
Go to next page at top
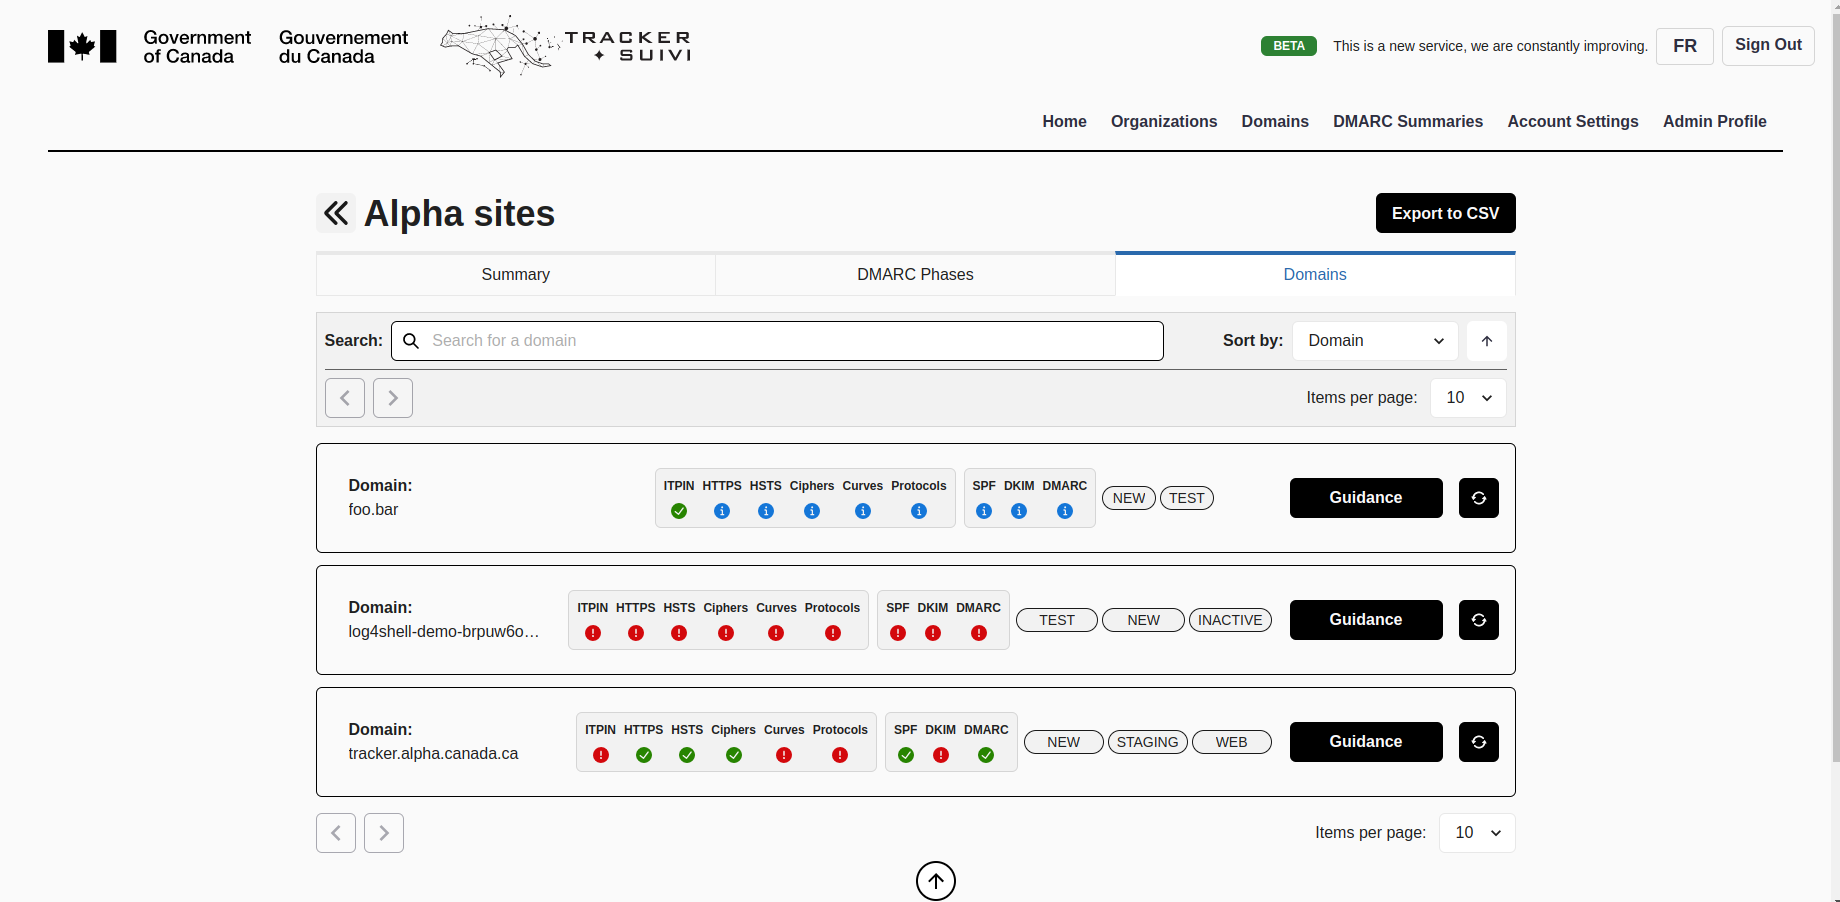click(393, 398)
